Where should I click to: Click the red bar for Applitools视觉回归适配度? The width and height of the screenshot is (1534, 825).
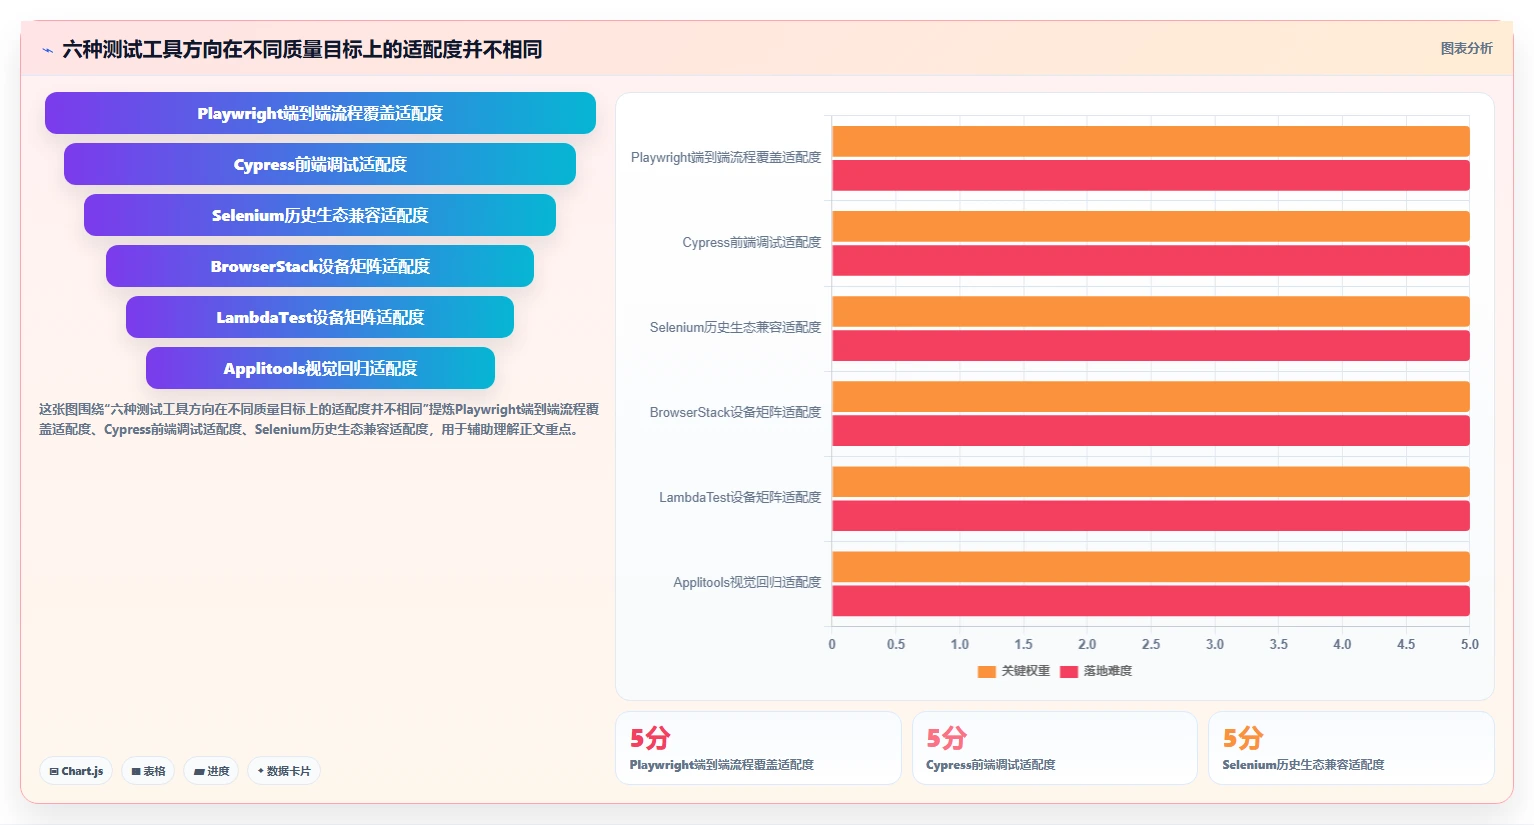tap(1151, 600)
